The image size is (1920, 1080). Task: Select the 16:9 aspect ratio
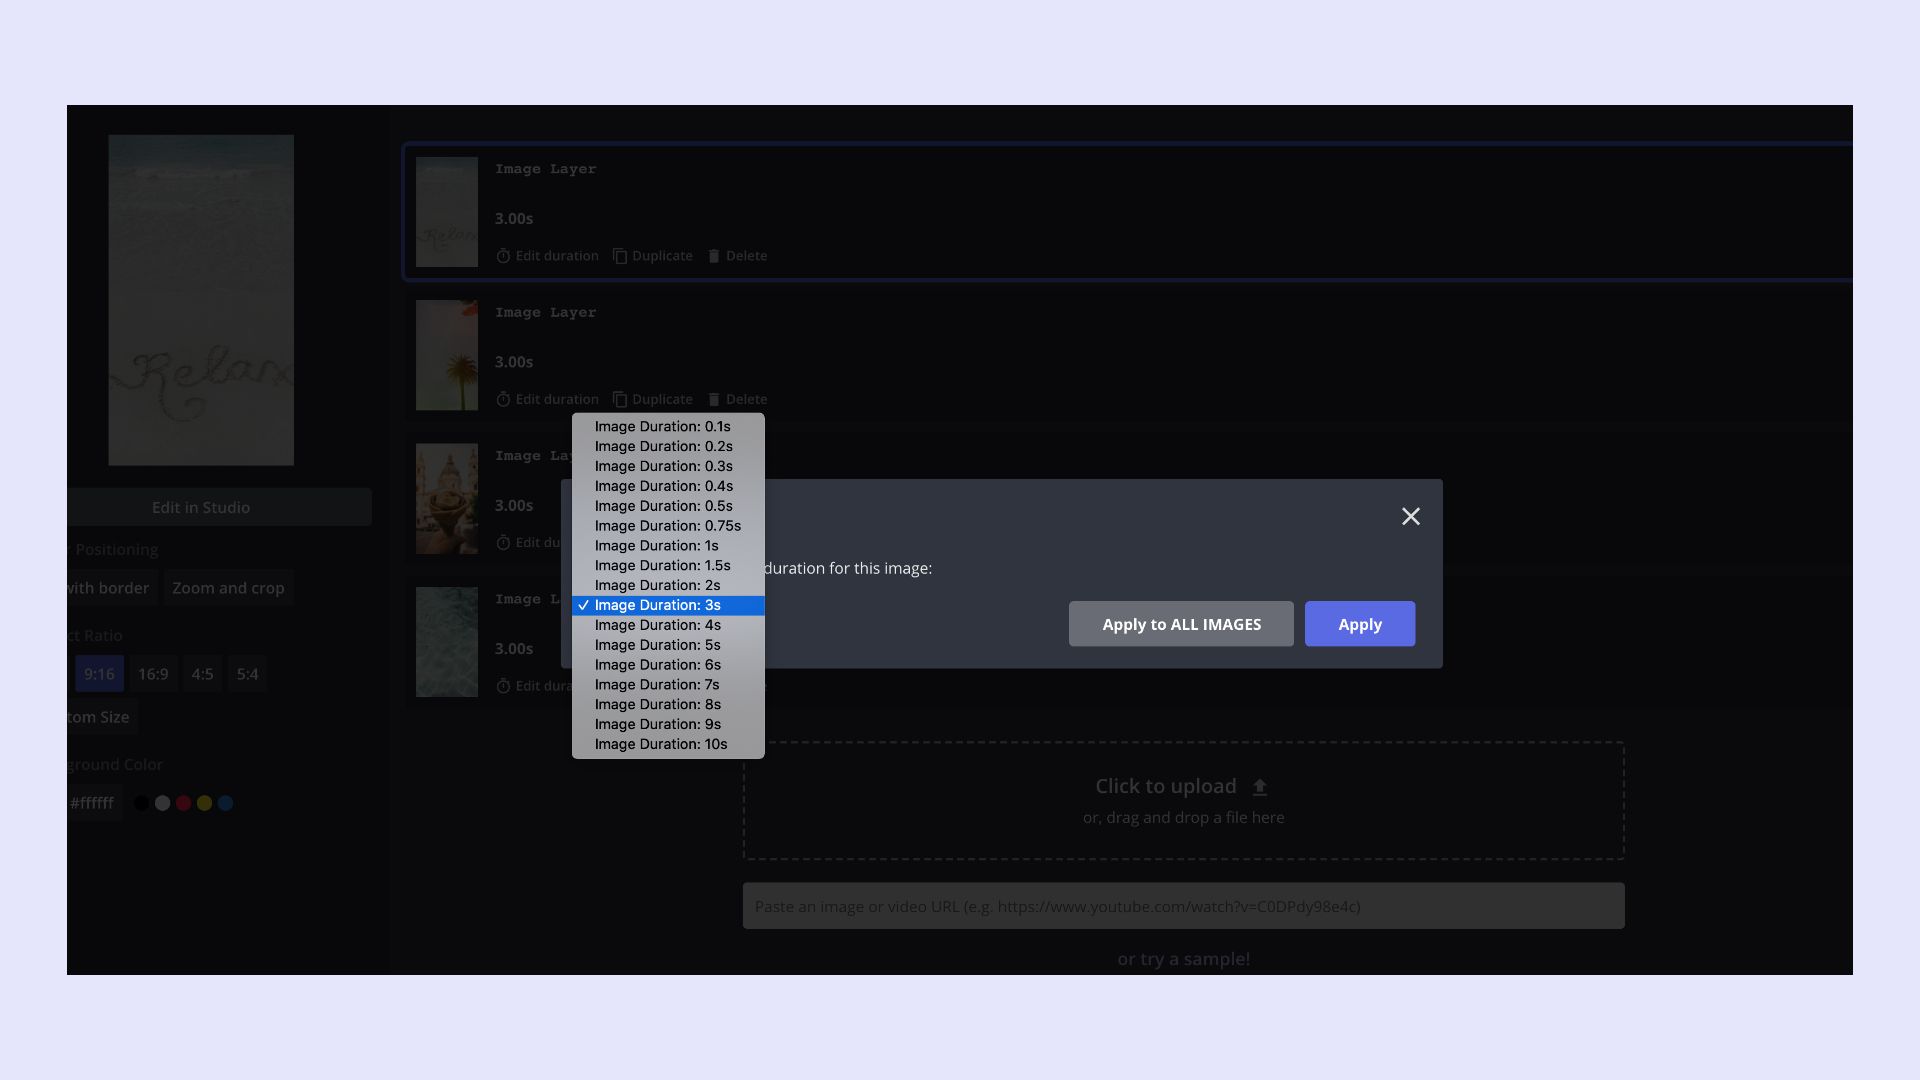[153, 674]
